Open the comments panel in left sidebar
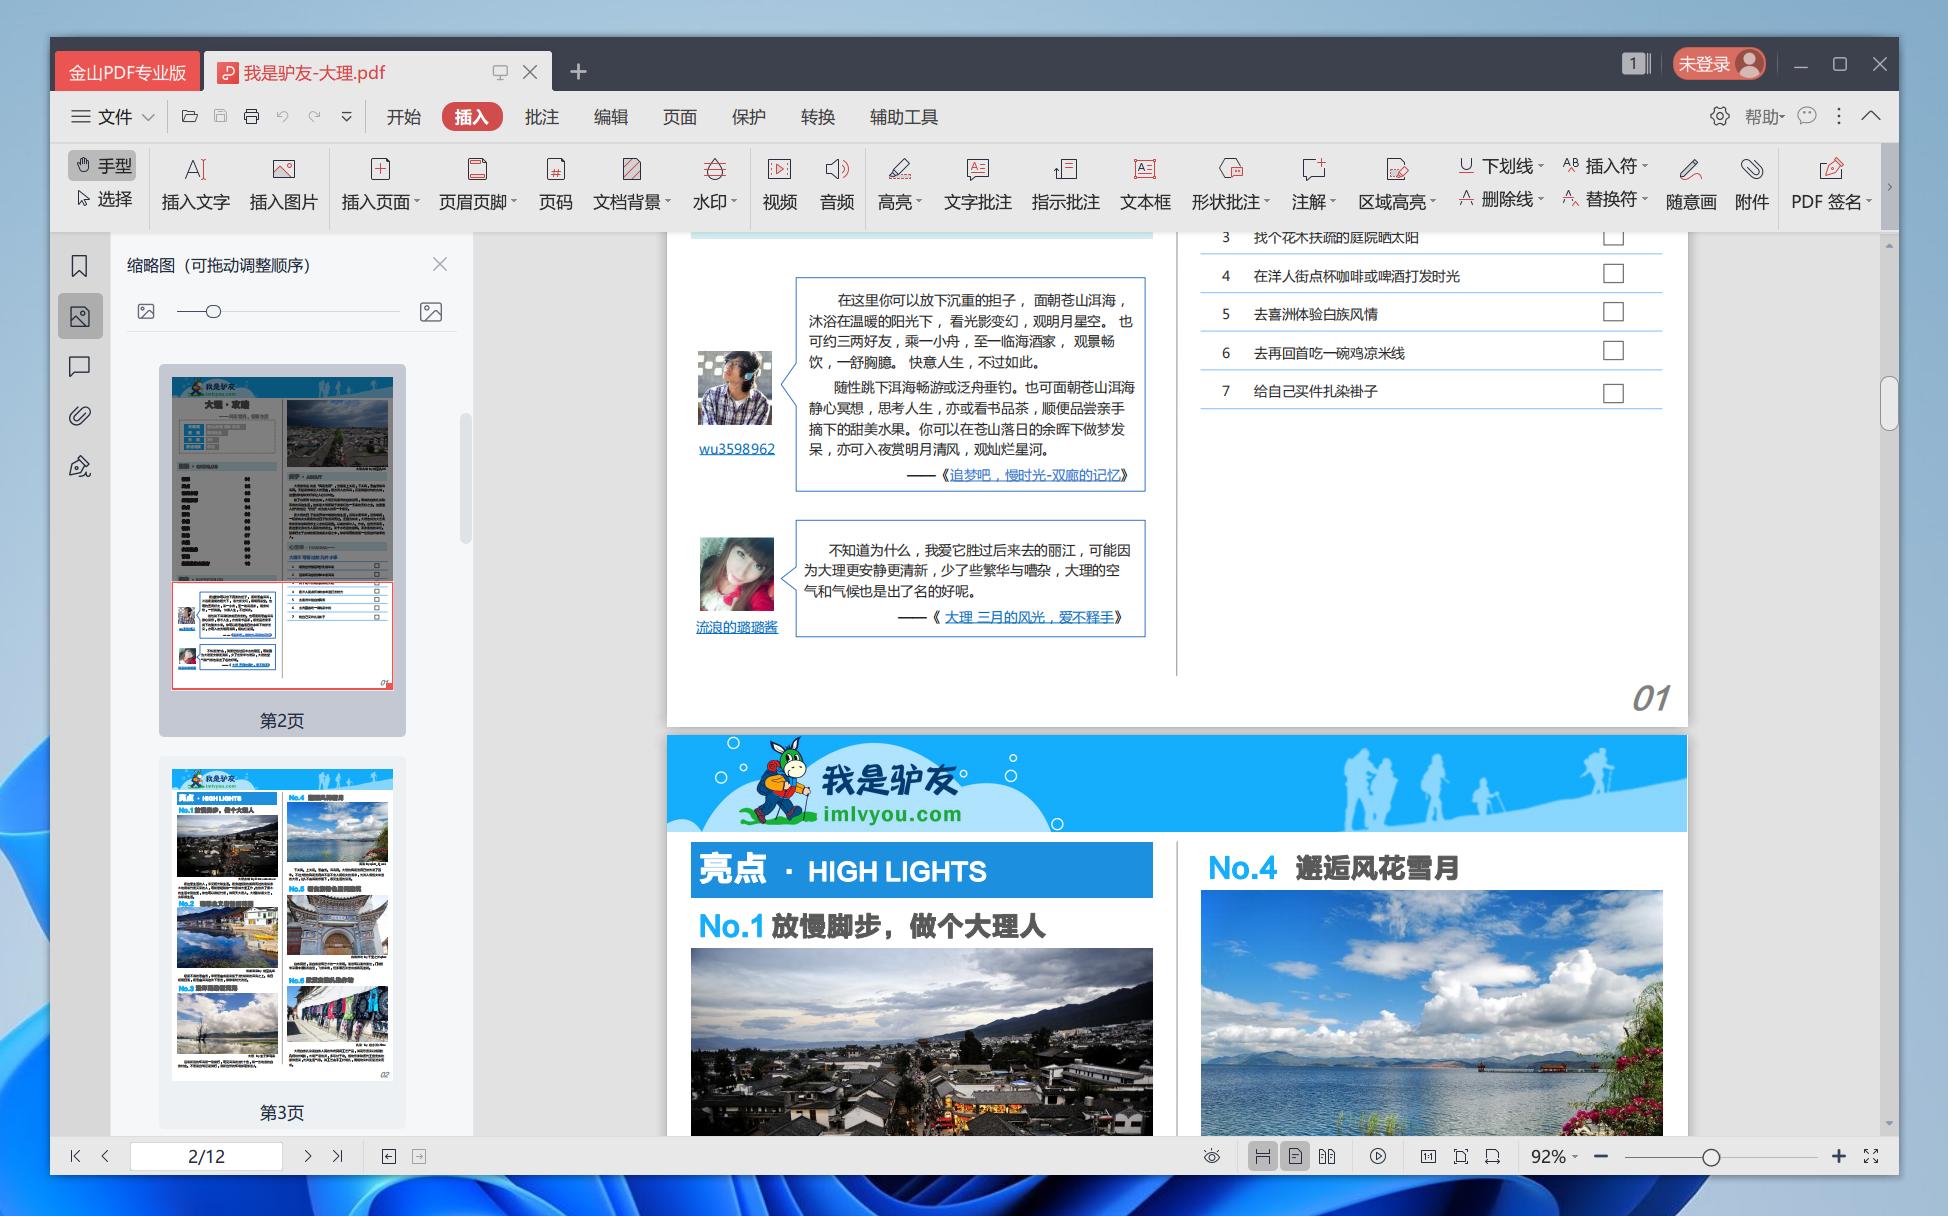The image size is (1948, 1216). [80, 367]
